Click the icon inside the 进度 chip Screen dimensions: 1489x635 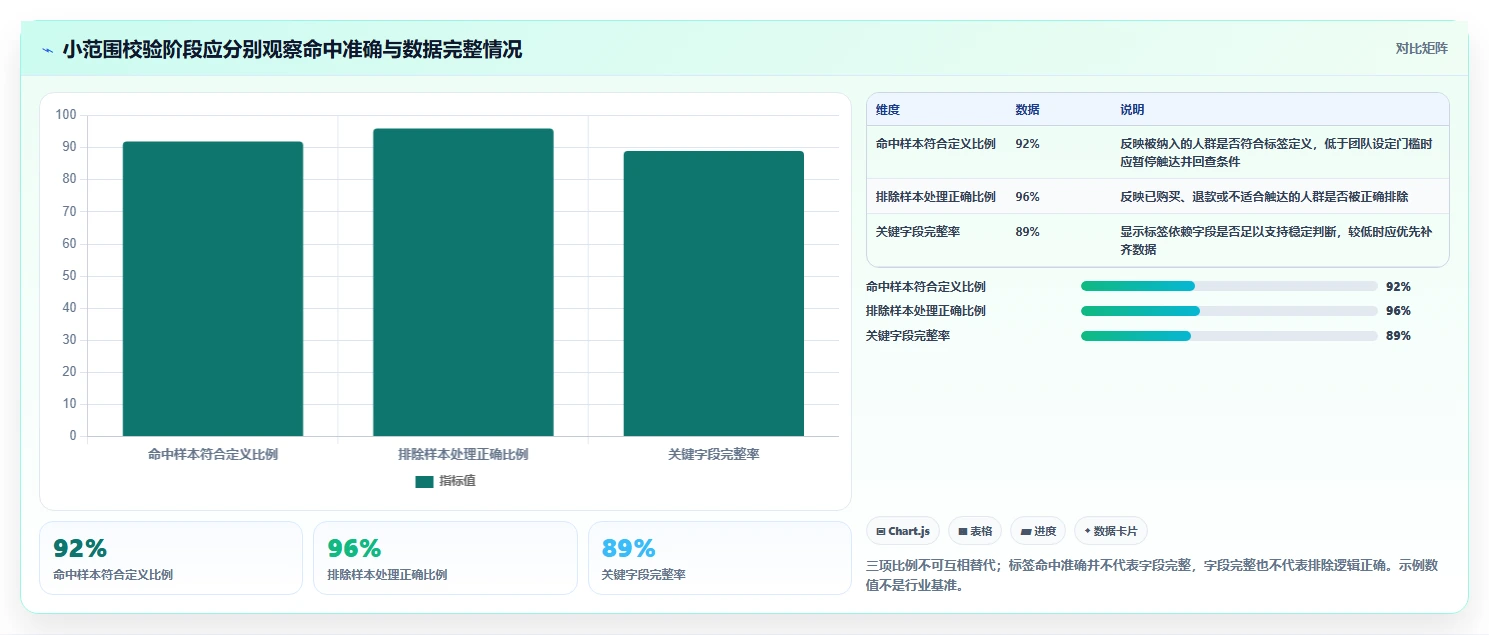[1026, 532]
